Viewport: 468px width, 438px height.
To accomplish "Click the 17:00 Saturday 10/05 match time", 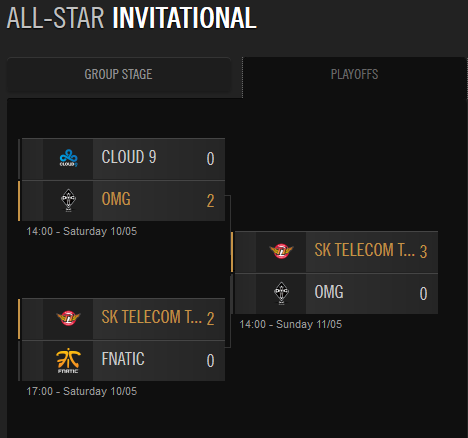I will [82, 391].
